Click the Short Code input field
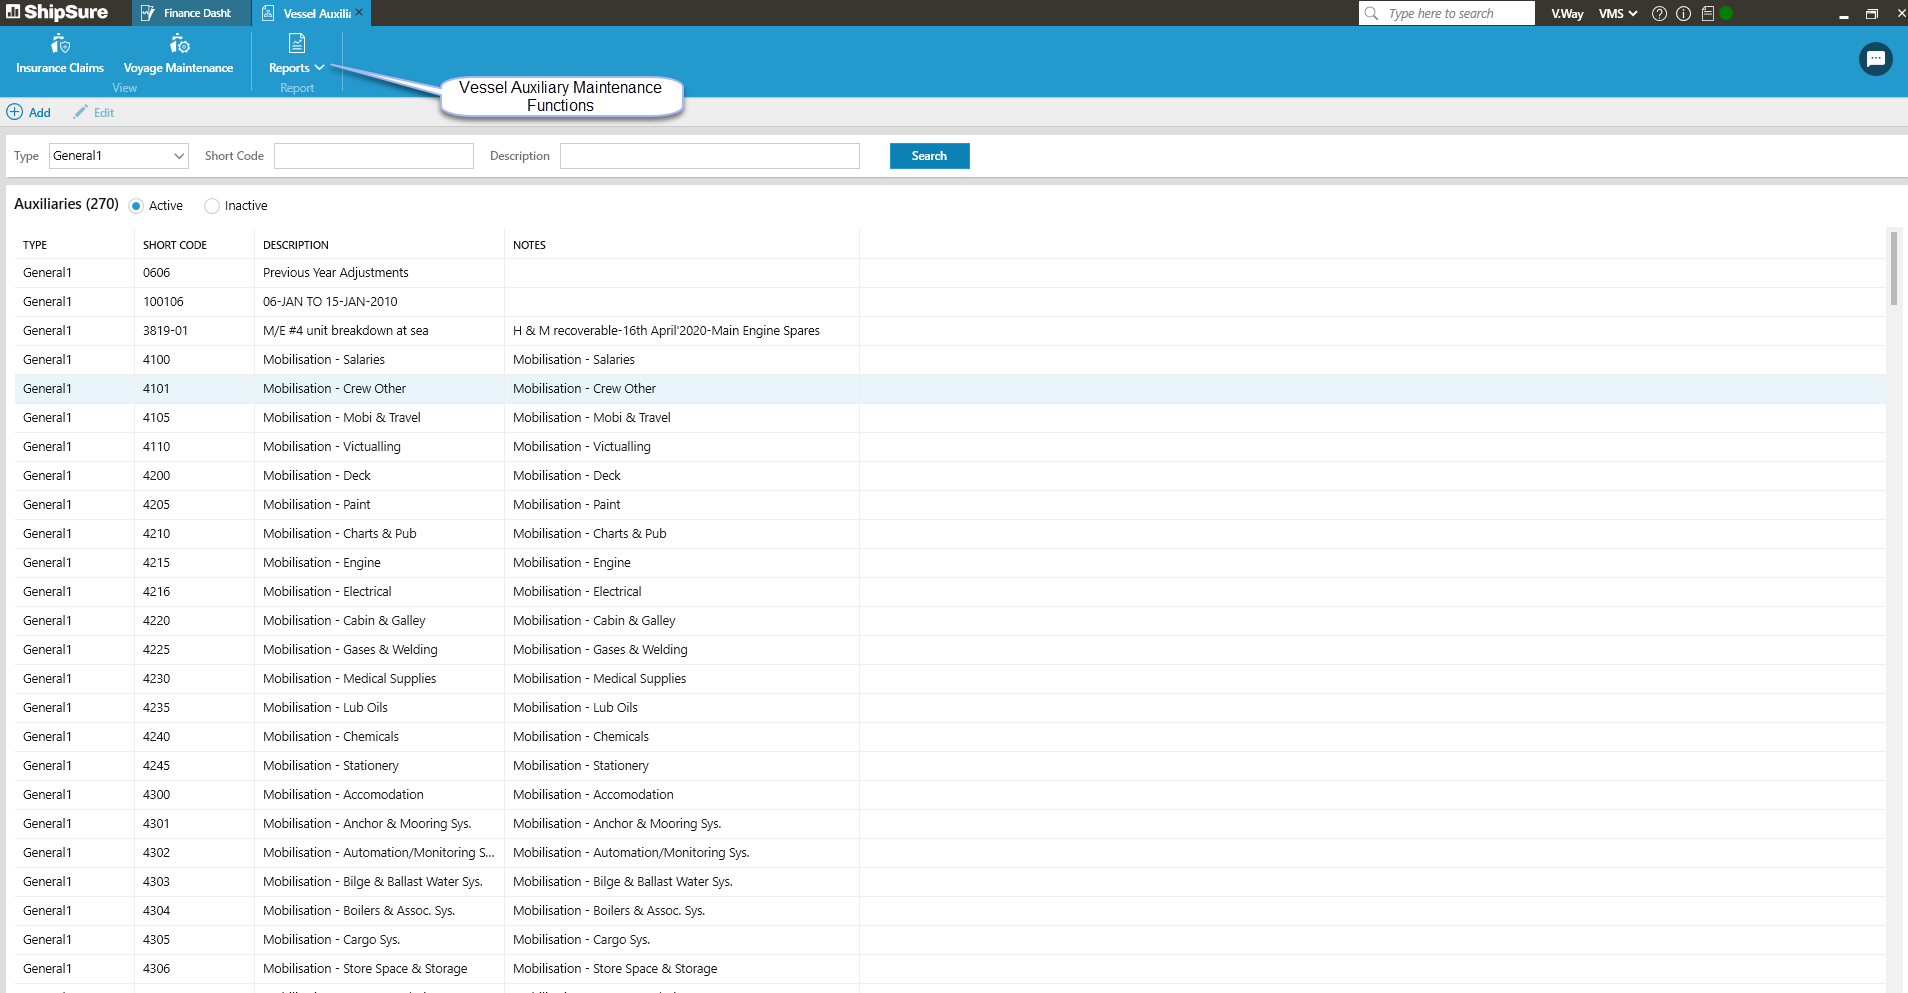This screenshot has height=993, width=1908. 374,156
